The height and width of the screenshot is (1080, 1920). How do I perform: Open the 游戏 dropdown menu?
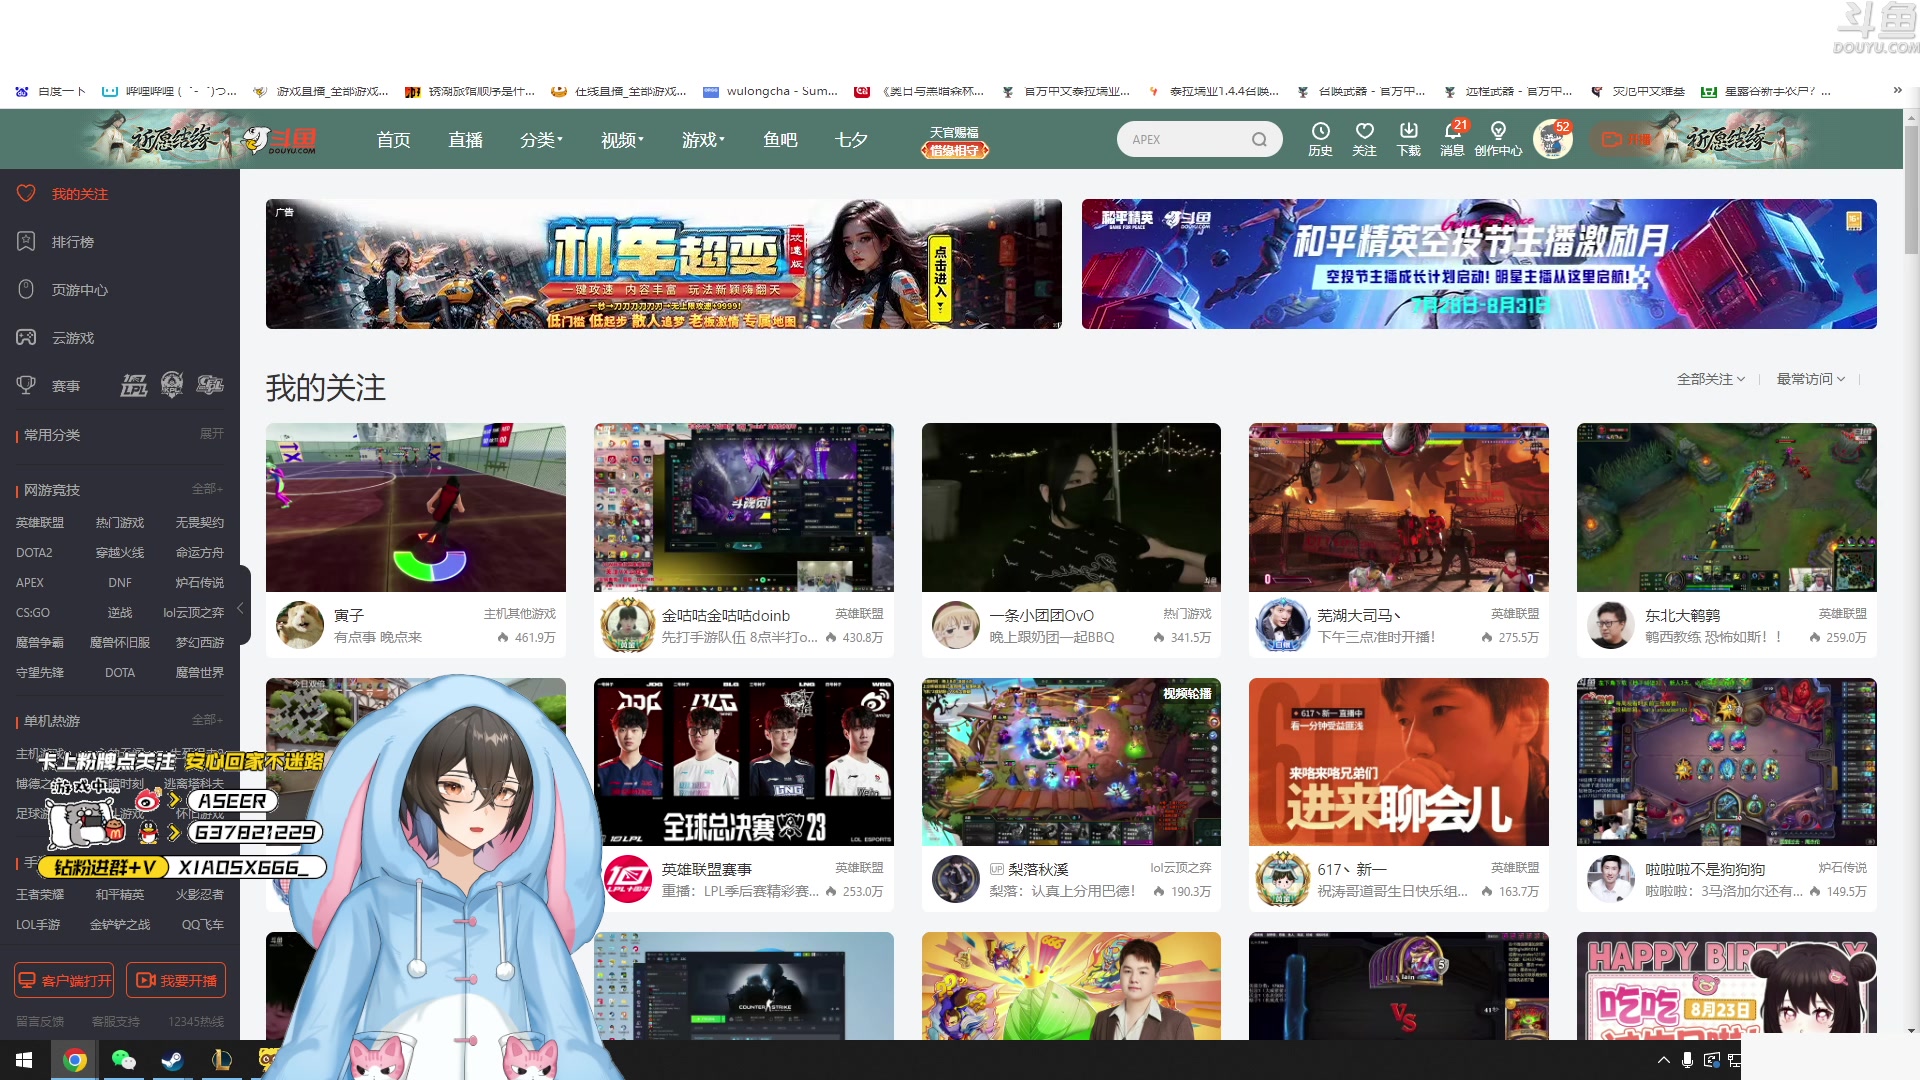coord(703,139)
